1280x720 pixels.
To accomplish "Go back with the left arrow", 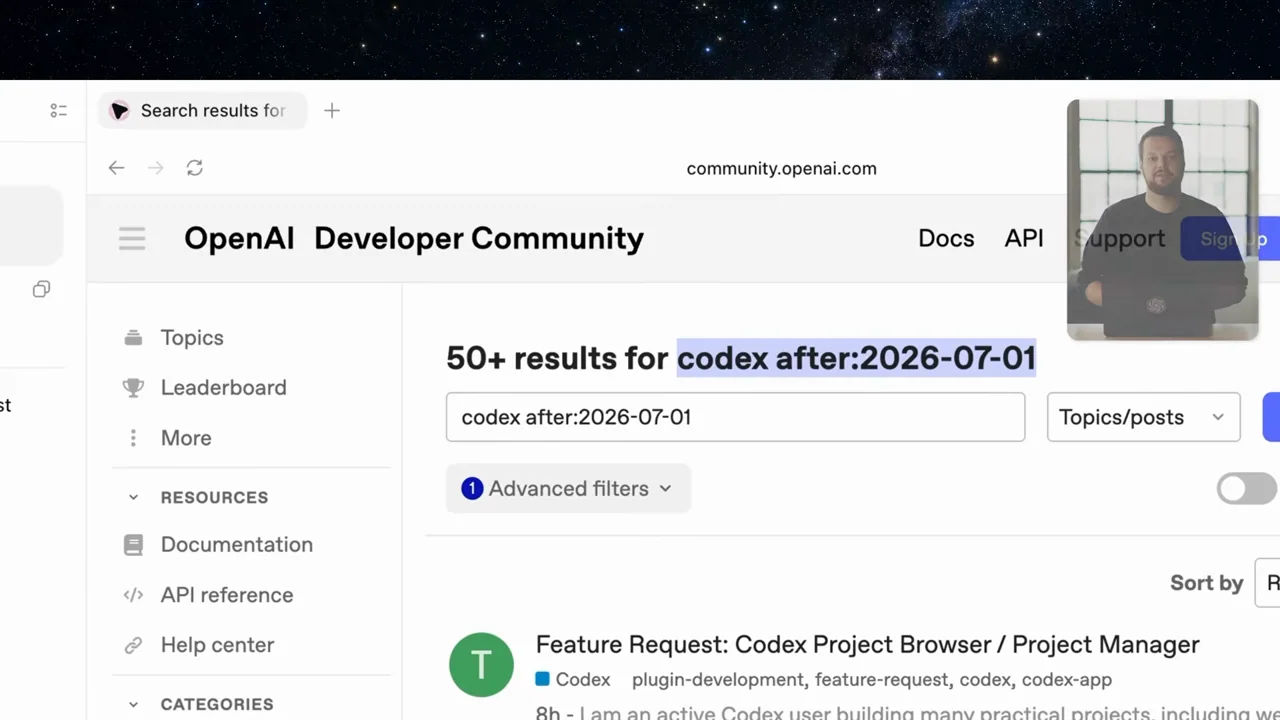I will coord(116,168).
